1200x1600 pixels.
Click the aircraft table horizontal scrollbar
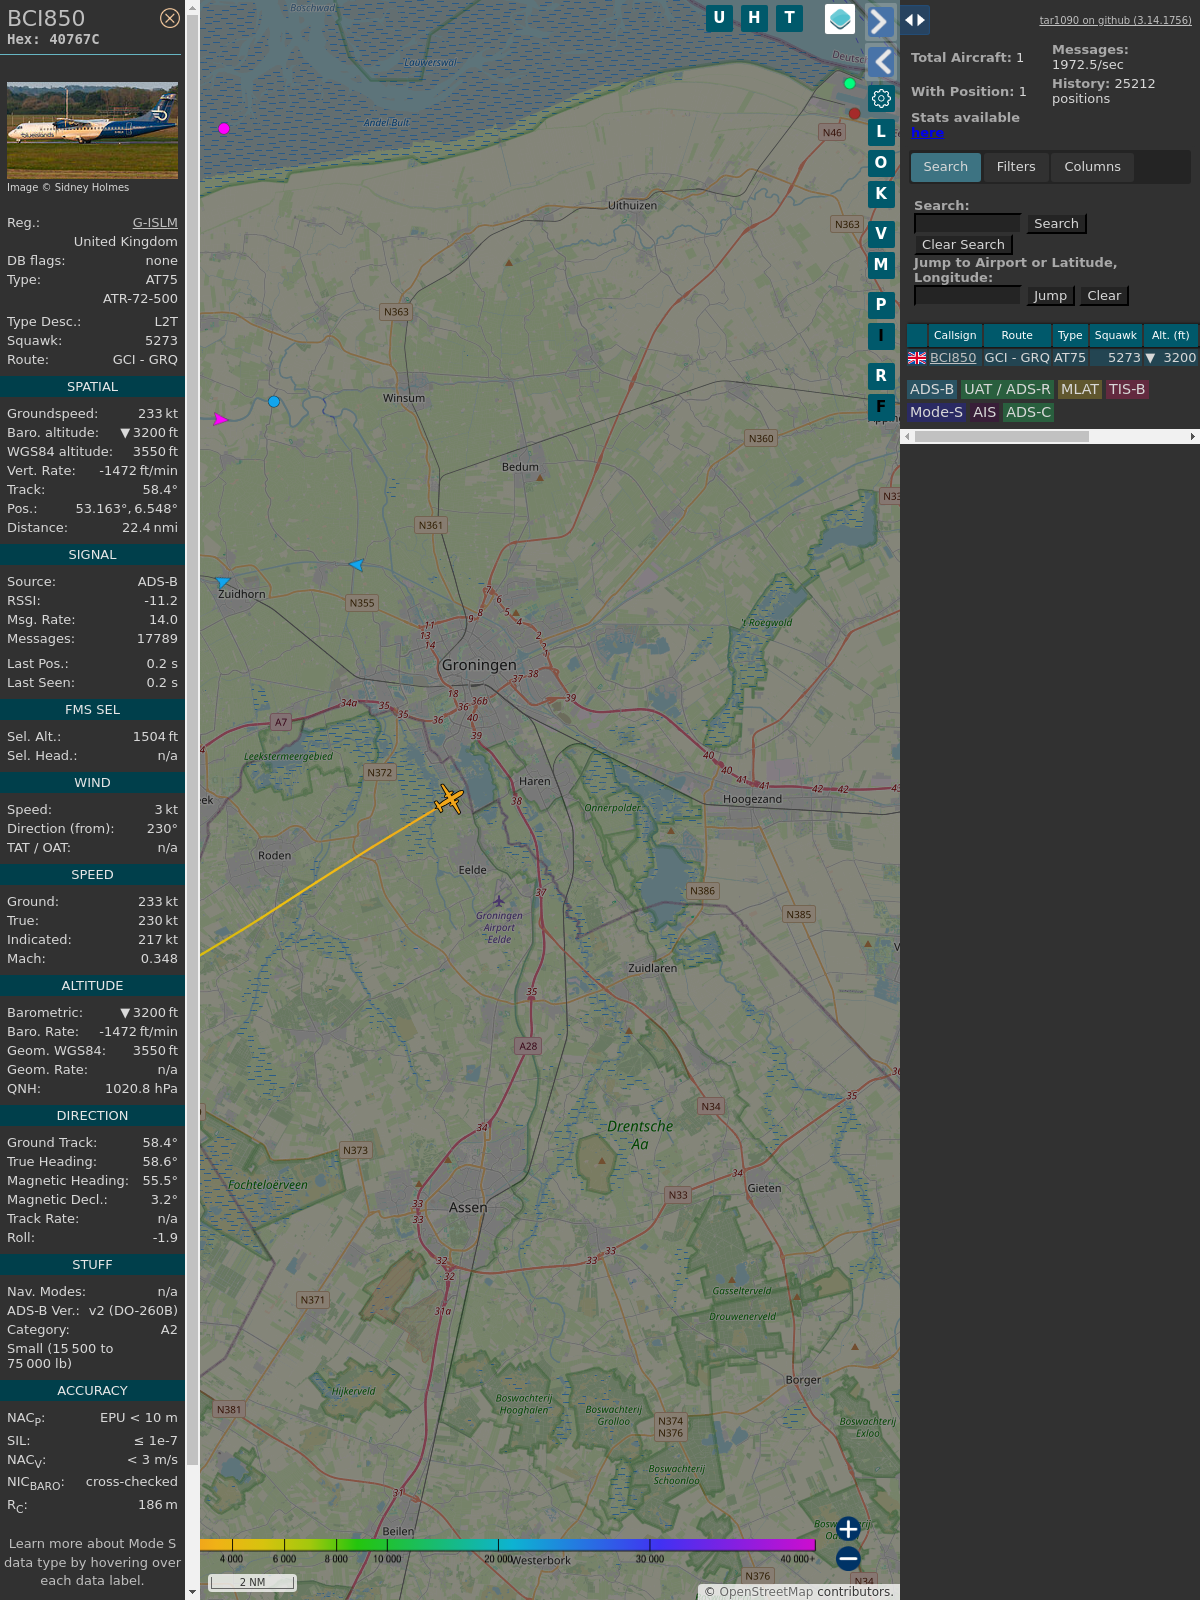pos(1001,437)
